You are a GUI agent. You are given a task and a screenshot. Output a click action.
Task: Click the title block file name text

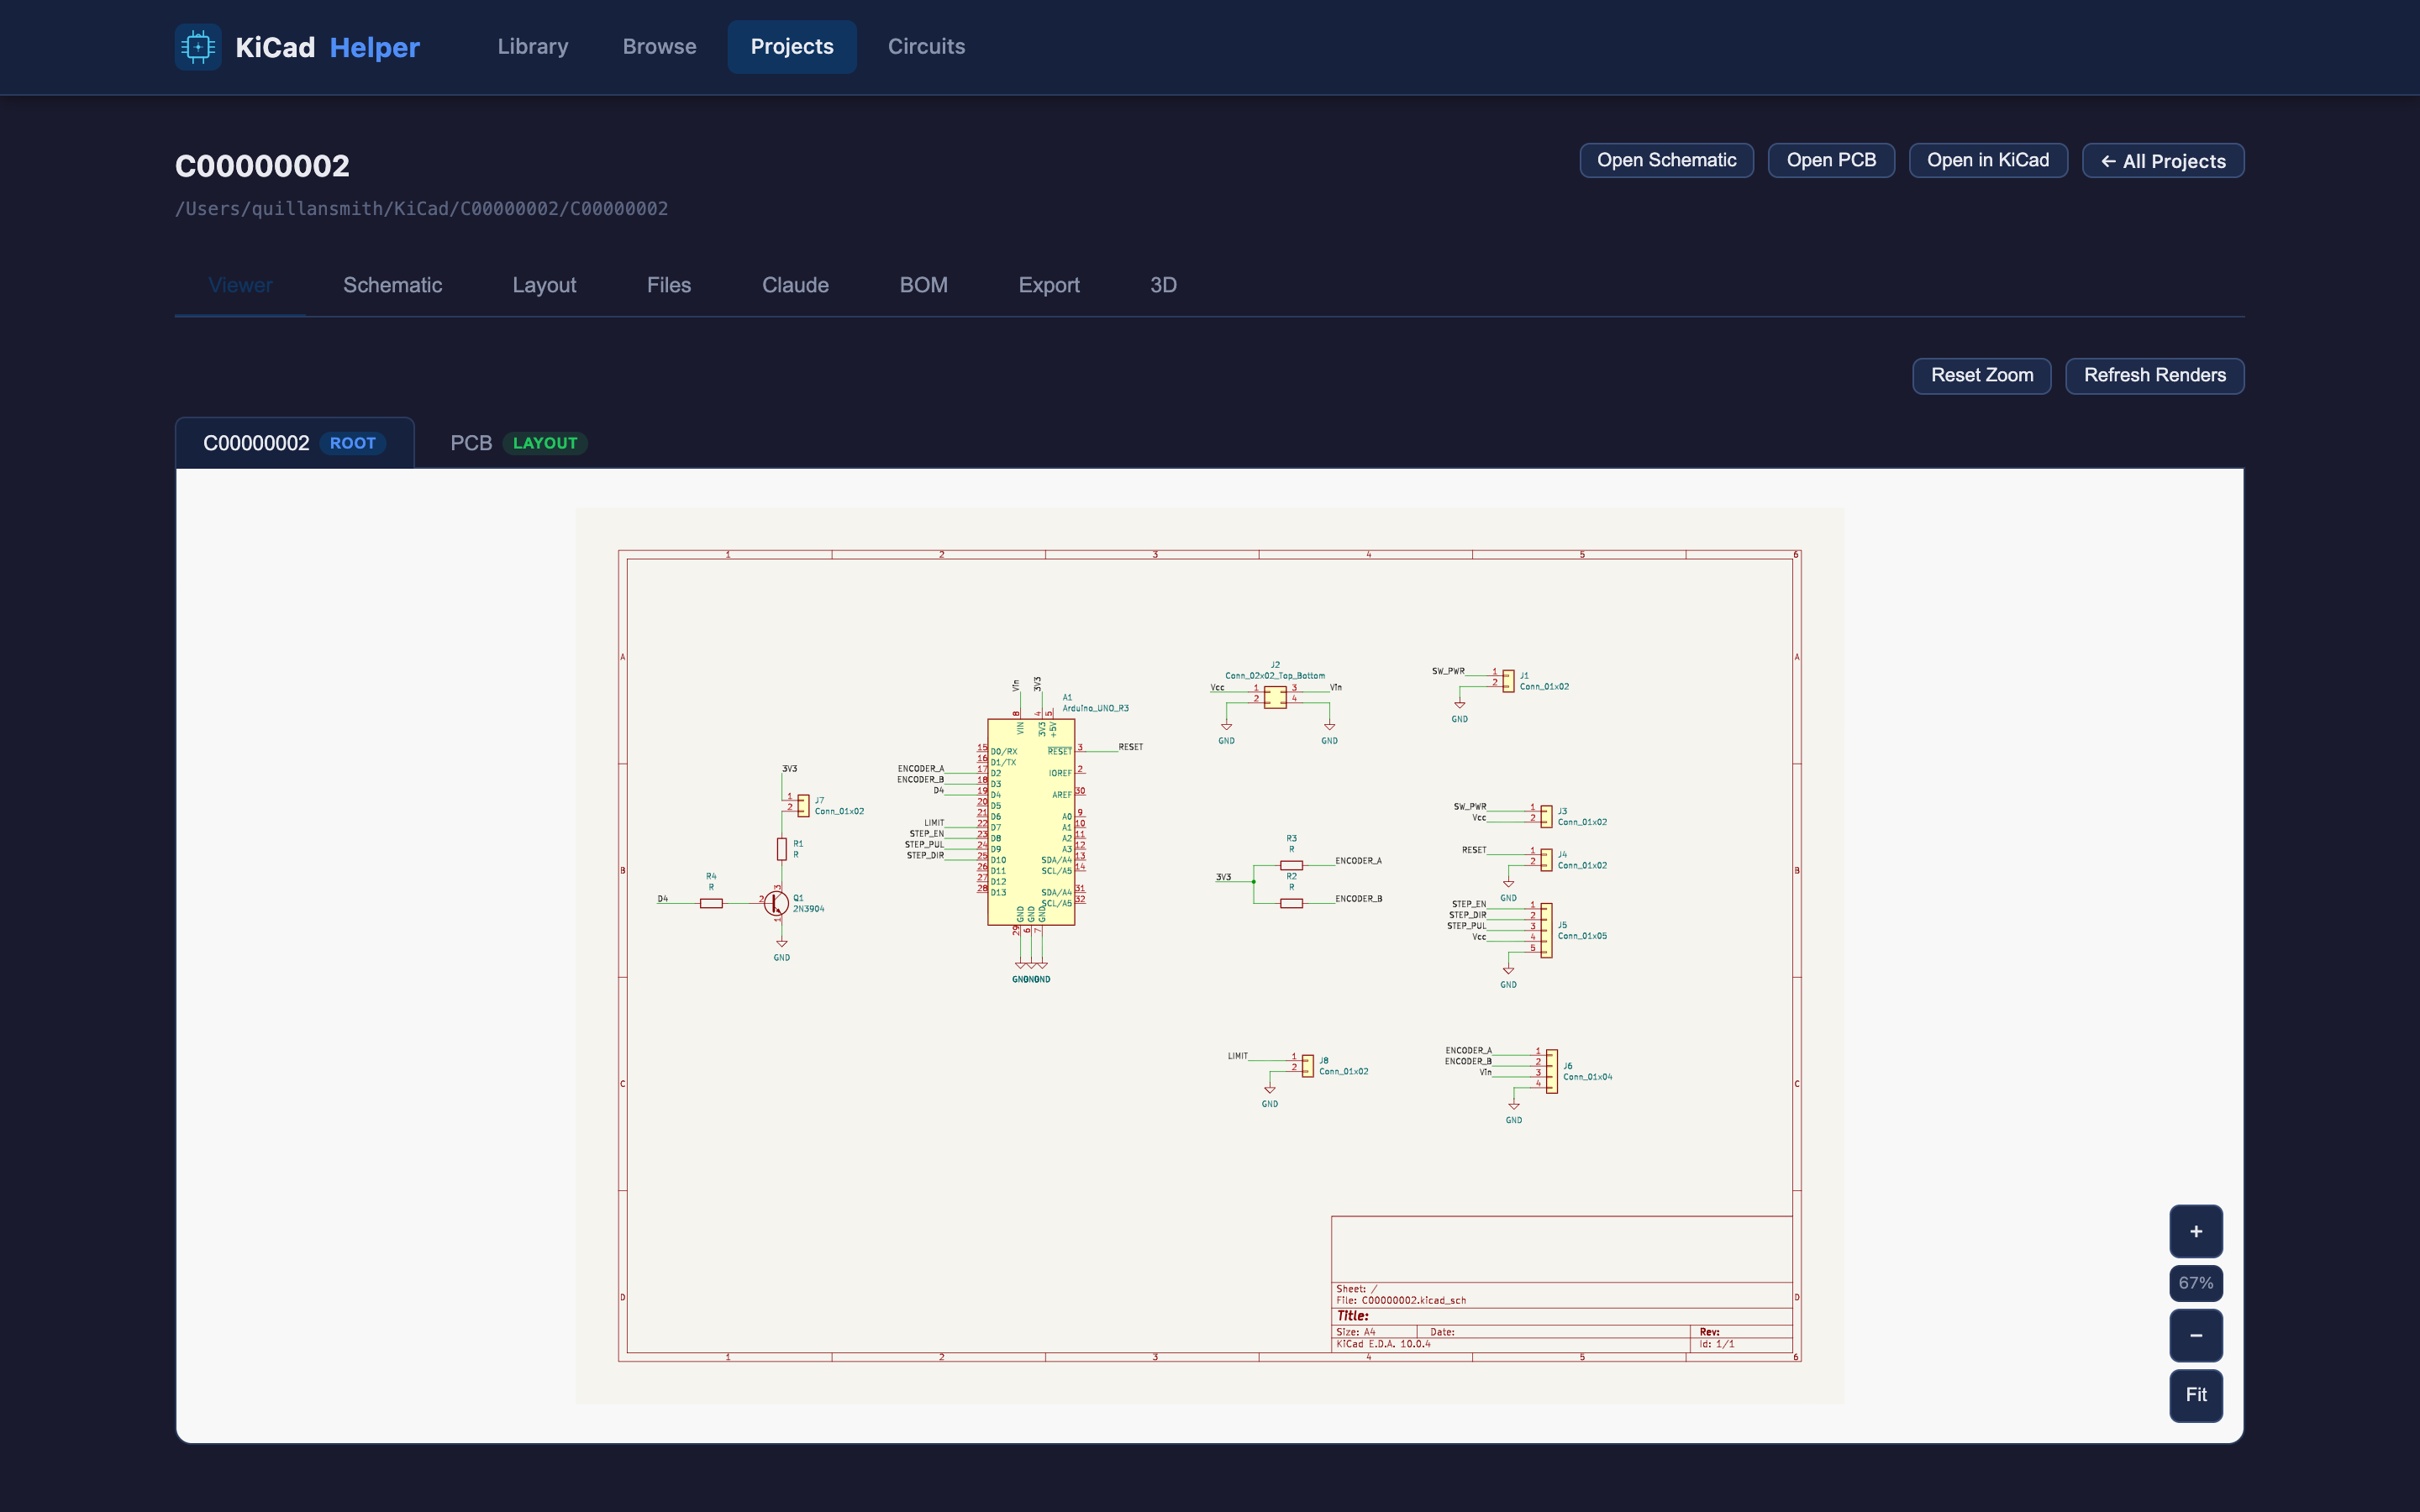point(1401,1301)
